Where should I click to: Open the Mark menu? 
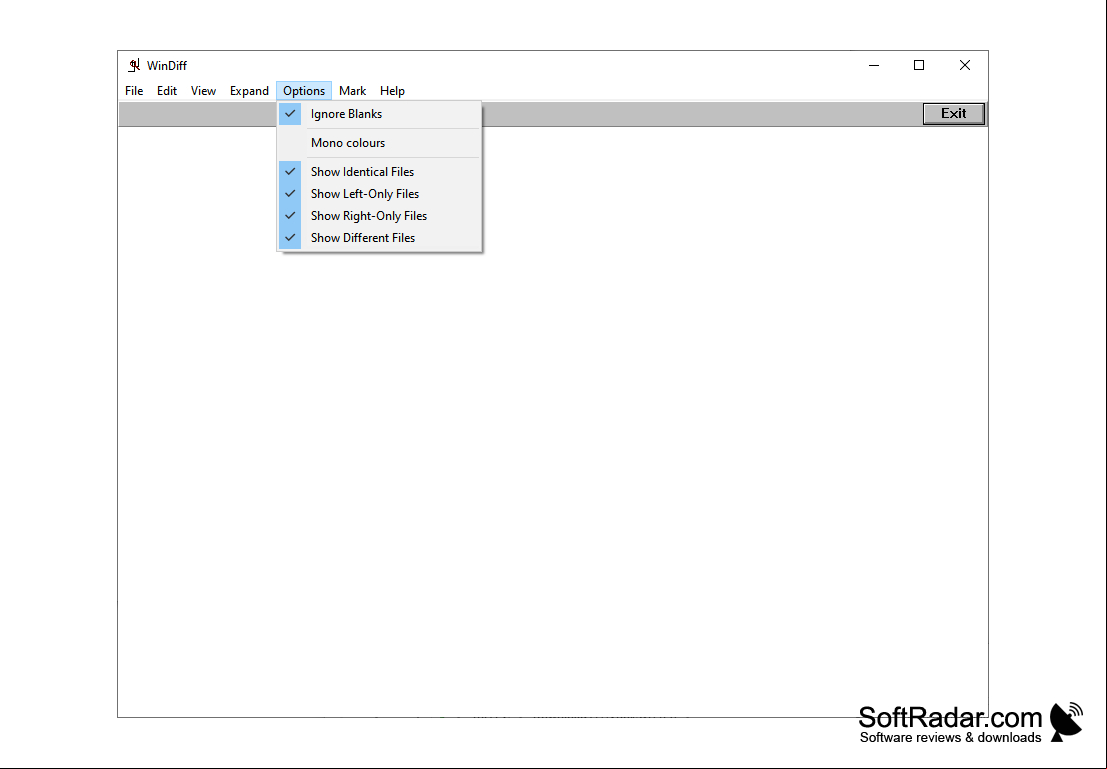tap(352, 90)
